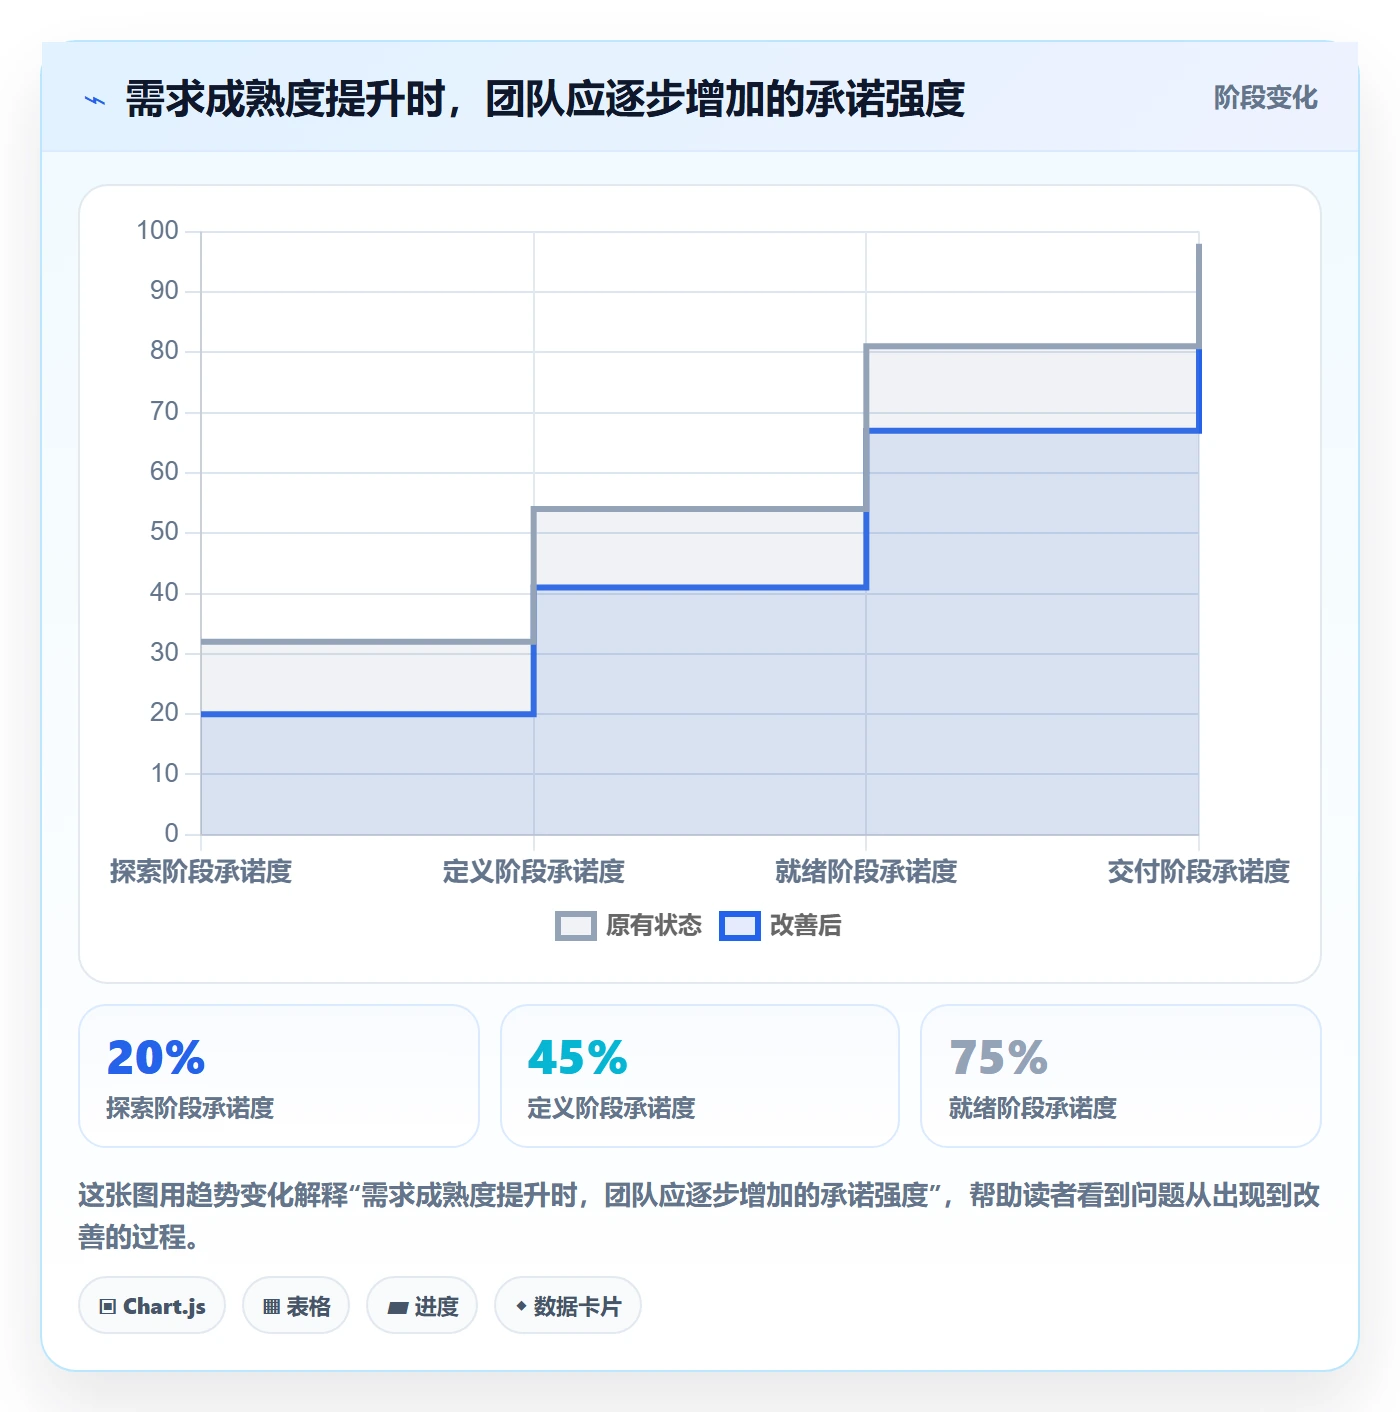The width and height of the screenshot is (1400, 1412).
Task: Toggle the 原有状态 legend swatch
Action: (576, 926)
